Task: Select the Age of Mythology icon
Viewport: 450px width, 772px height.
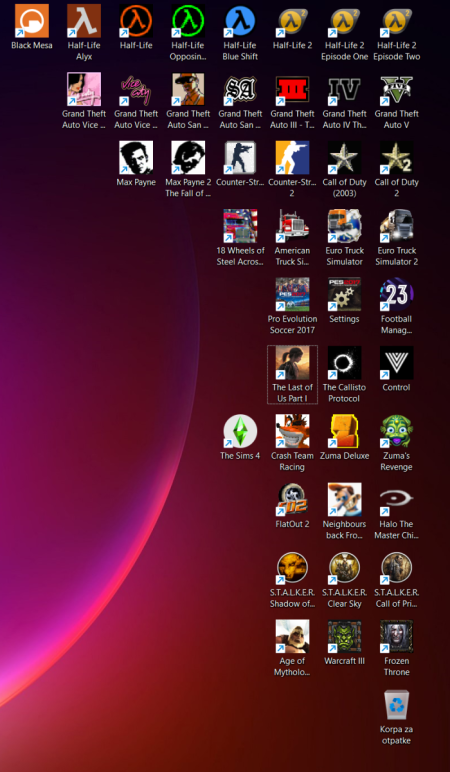Action: (x=292, y=637)
